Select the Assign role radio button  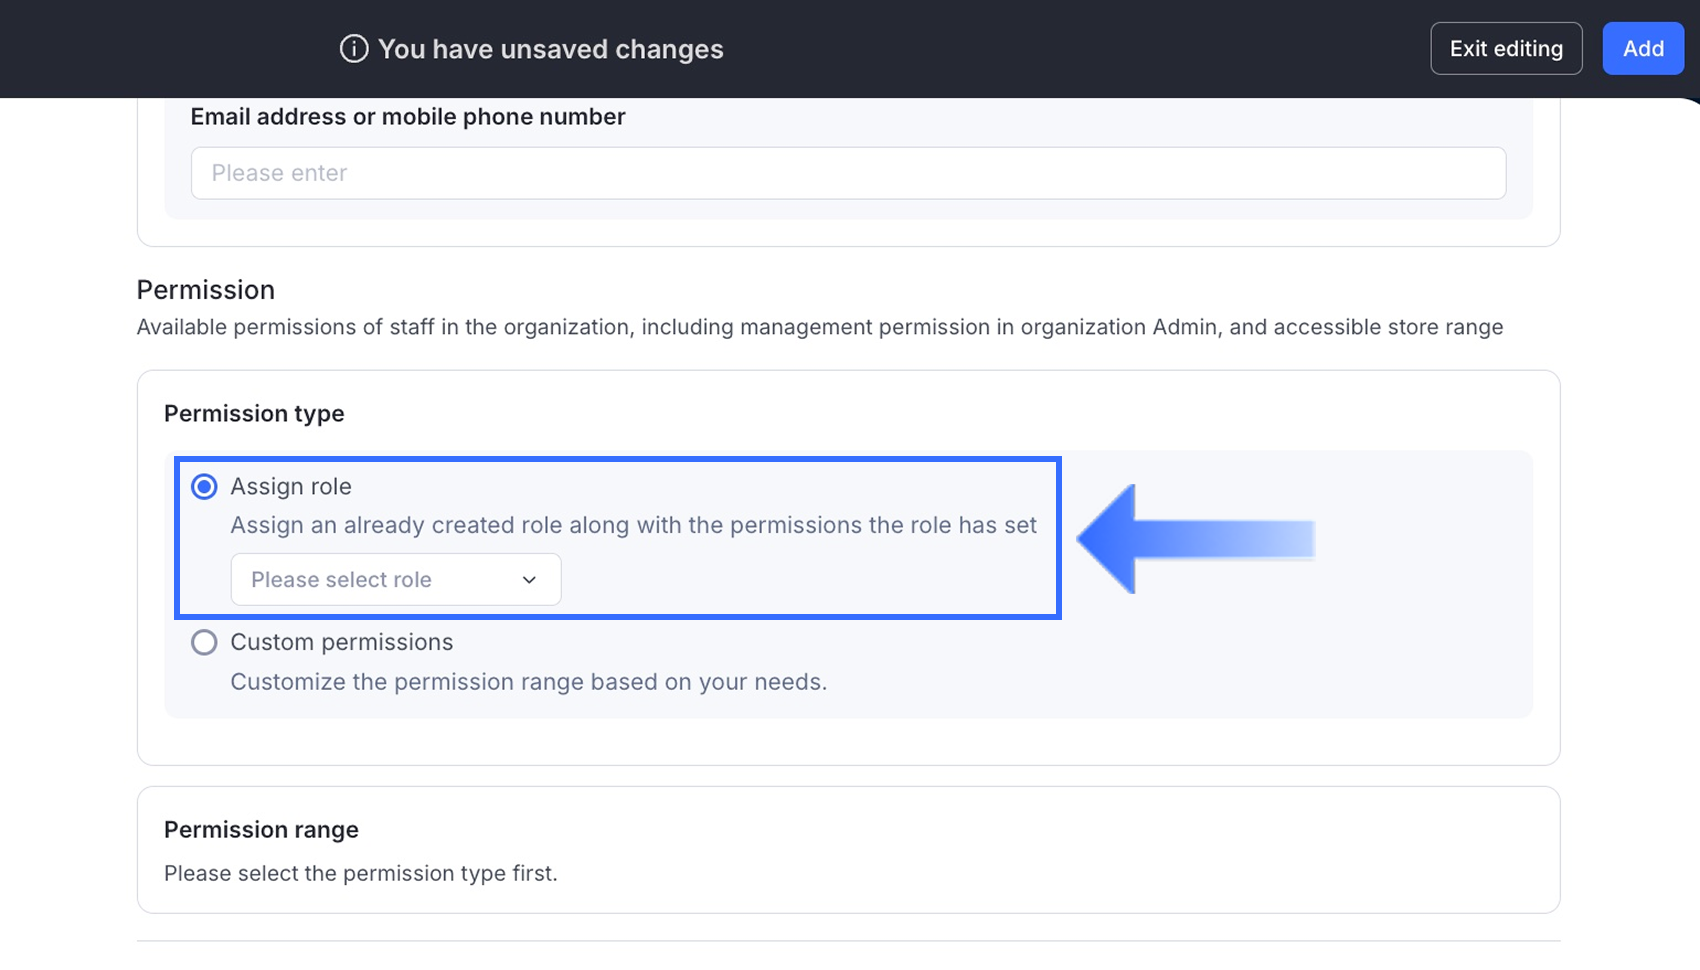(204, 487)
